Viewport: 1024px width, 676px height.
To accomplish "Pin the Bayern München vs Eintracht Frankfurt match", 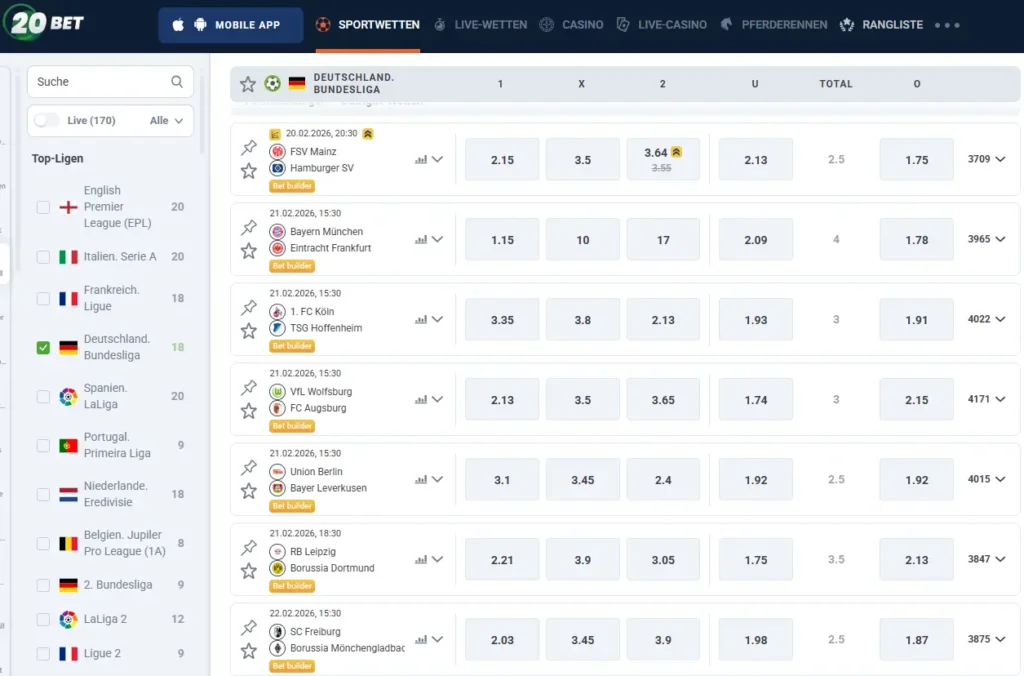I will click(x=249, y=227).
